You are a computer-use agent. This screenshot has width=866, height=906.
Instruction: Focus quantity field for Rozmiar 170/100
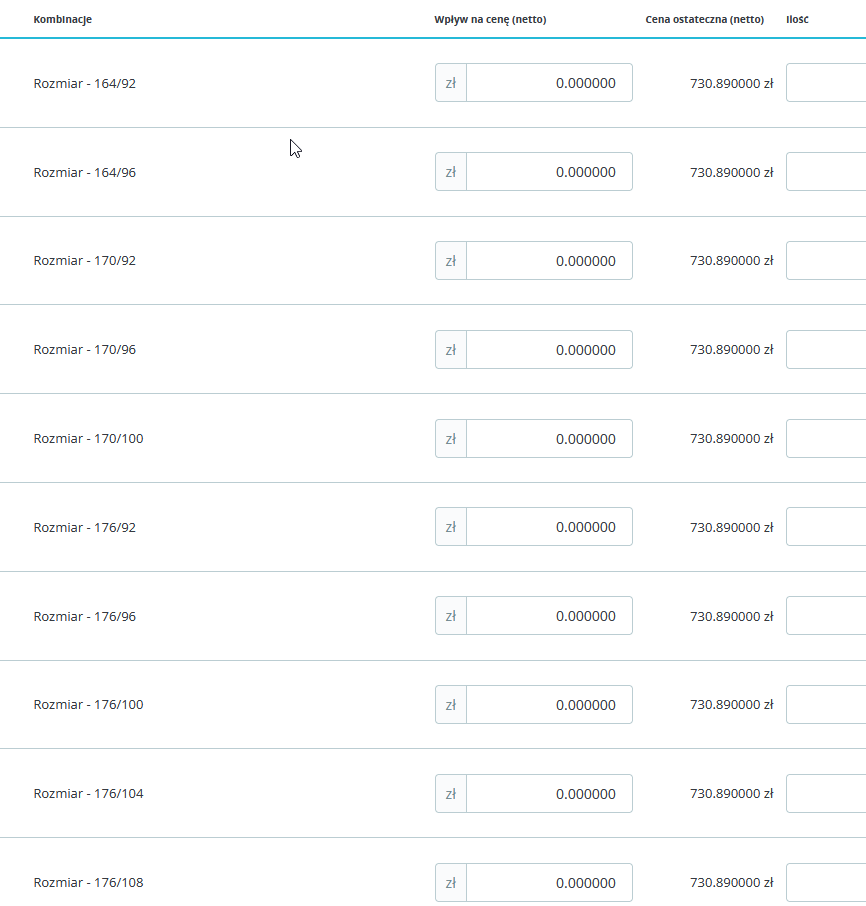pyautogui.click(x=826, y=439)
